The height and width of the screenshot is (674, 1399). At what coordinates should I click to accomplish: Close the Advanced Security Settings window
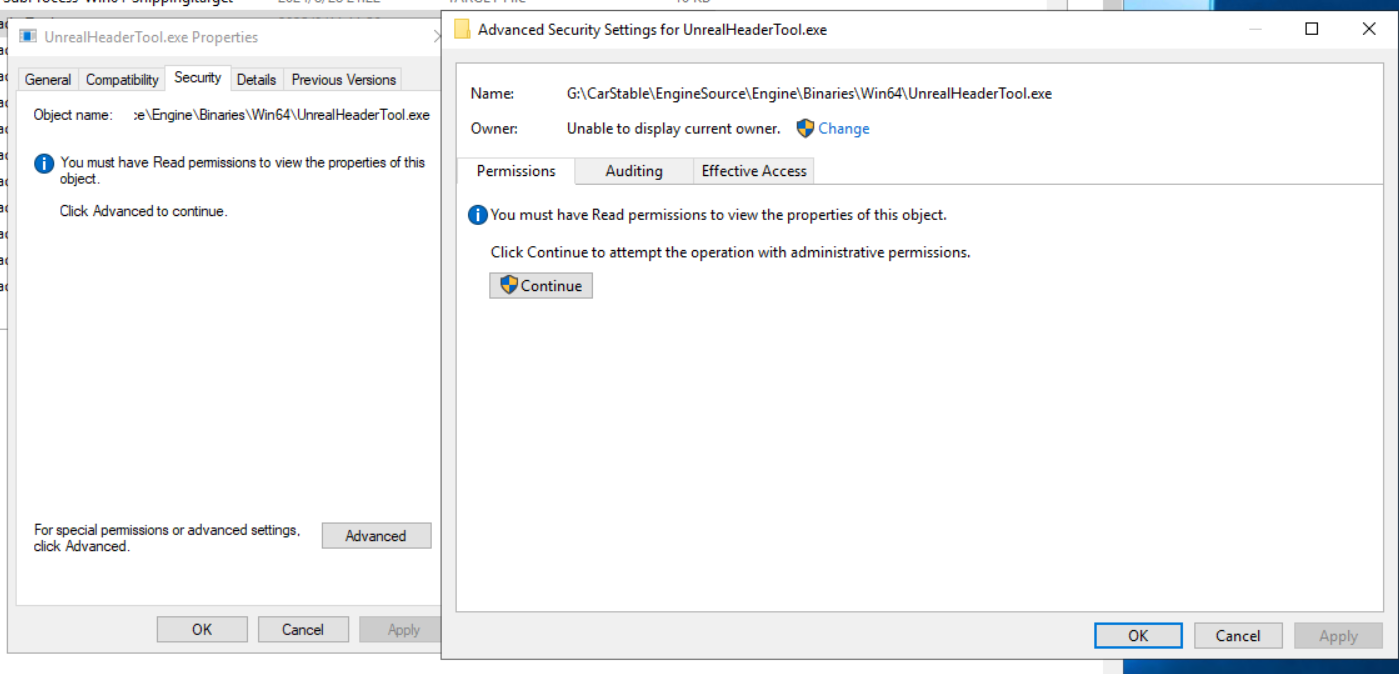[1369, 29]
